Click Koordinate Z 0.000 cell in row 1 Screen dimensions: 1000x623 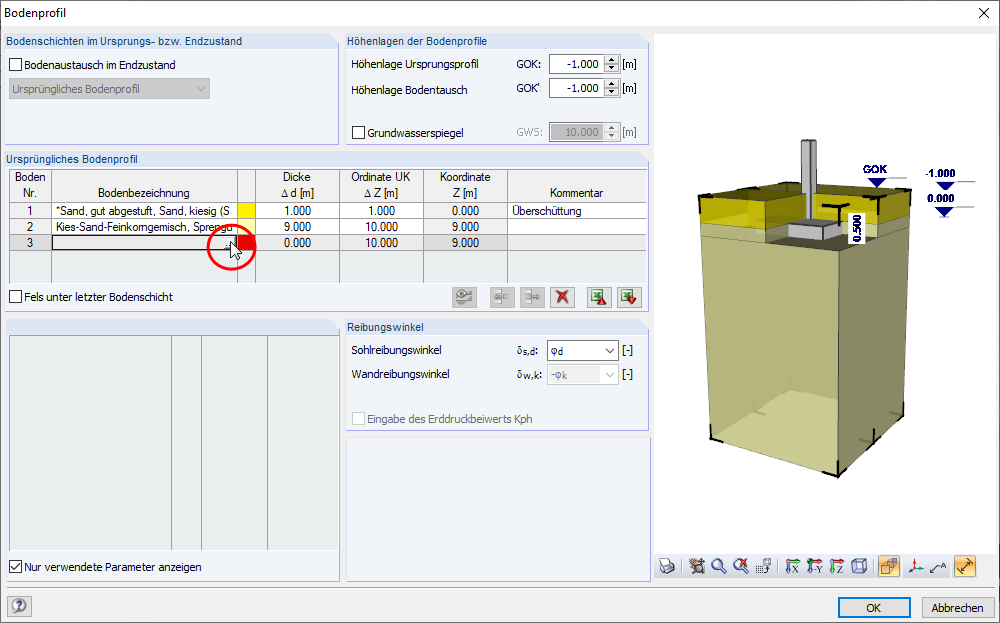[x=466, y=210]
